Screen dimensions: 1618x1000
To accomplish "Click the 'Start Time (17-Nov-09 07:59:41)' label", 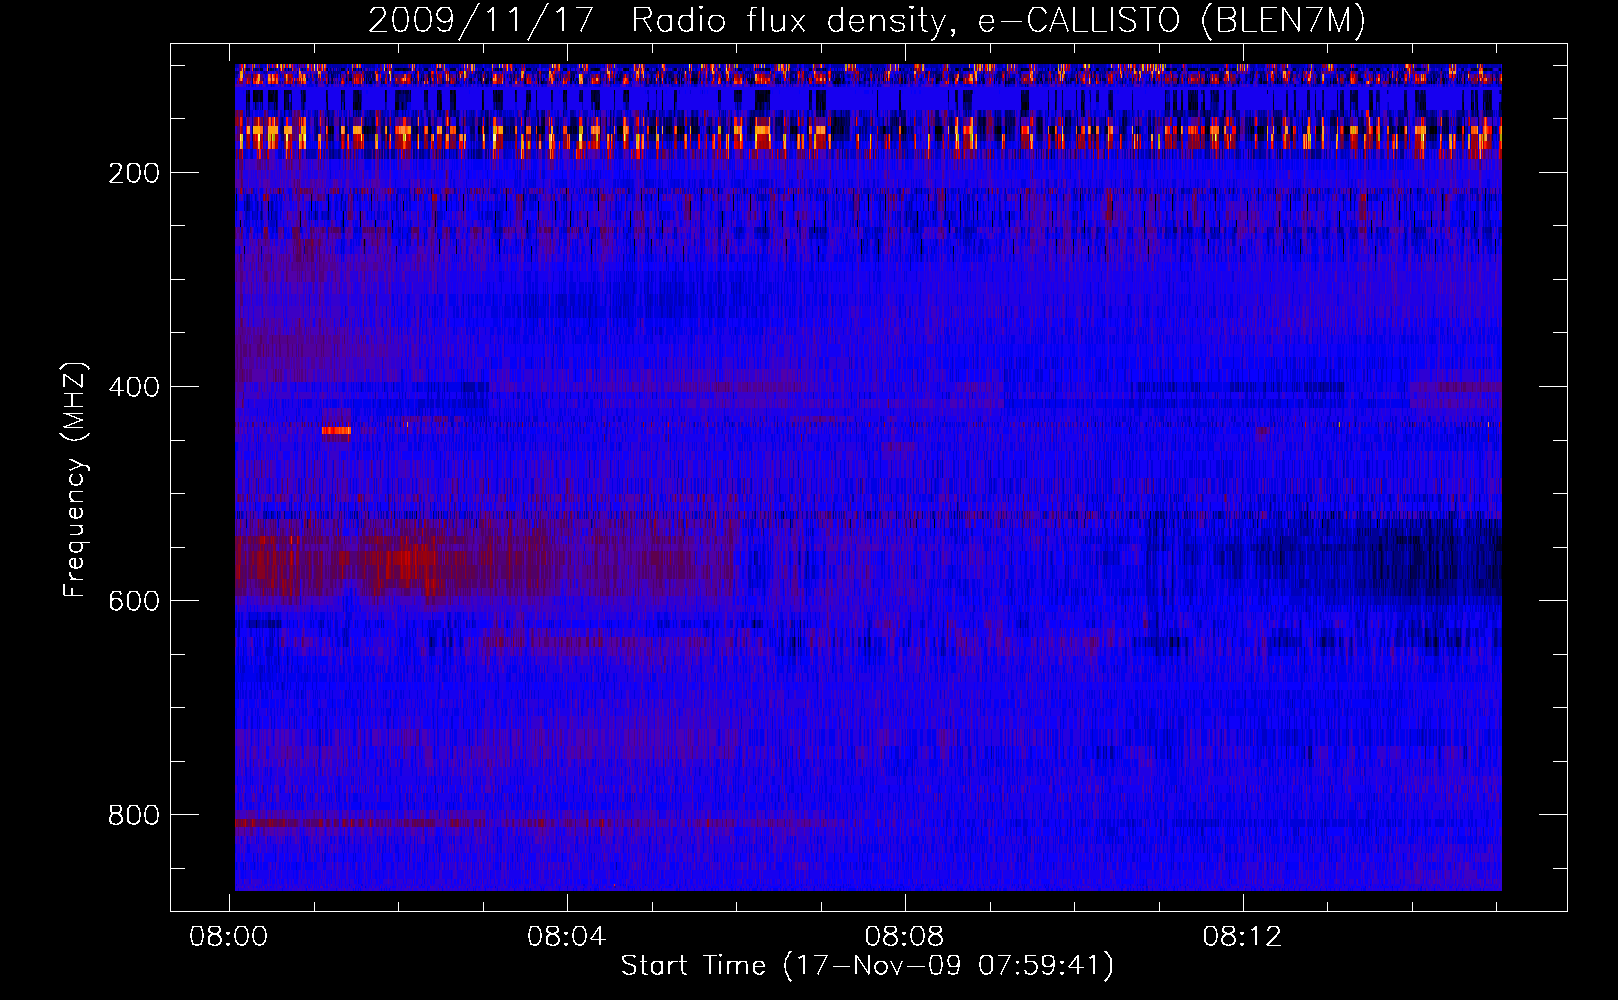I will point(867,966).
